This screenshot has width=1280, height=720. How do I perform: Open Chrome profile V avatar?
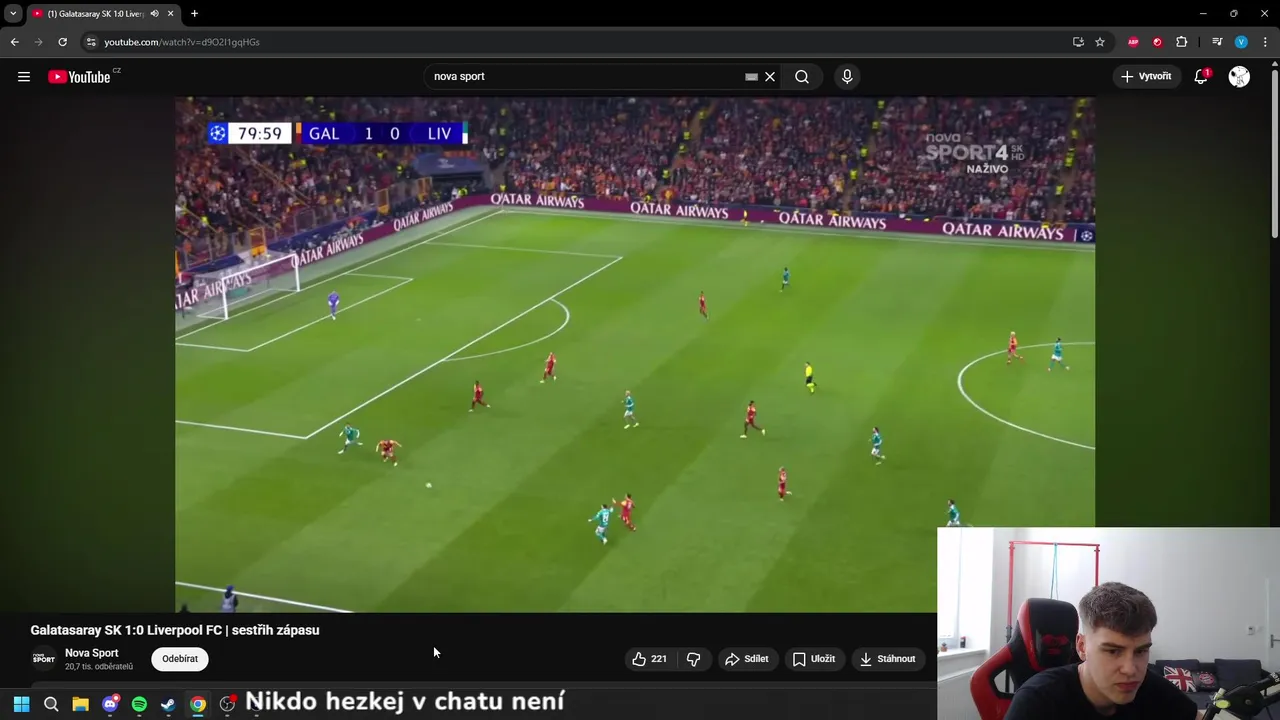(1241, 42)
